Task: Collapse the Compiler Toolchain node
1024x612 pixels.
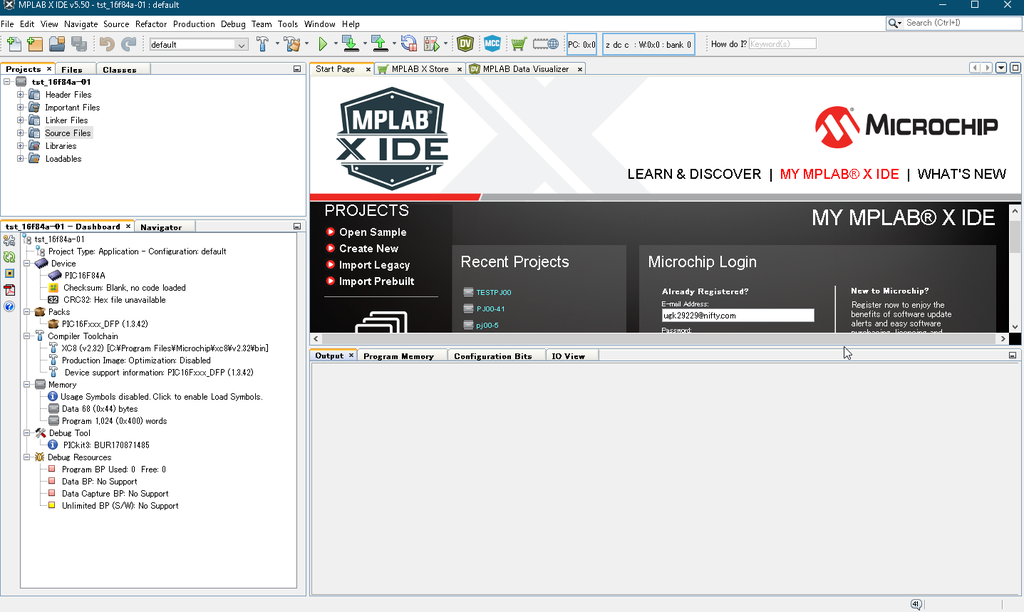Action: pyautogui.click(x=27, y=336)
